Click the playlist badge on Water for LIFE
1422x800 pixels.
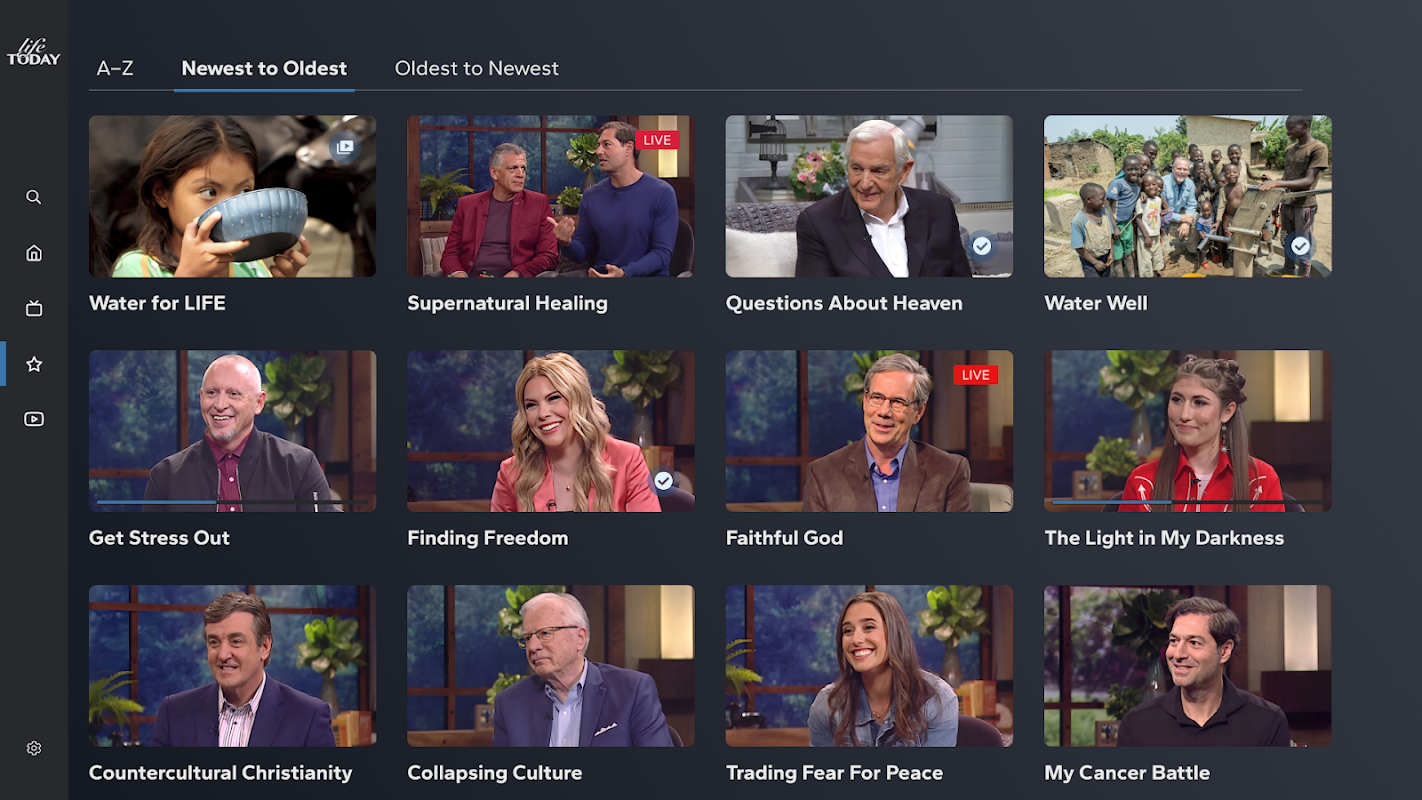345,147
